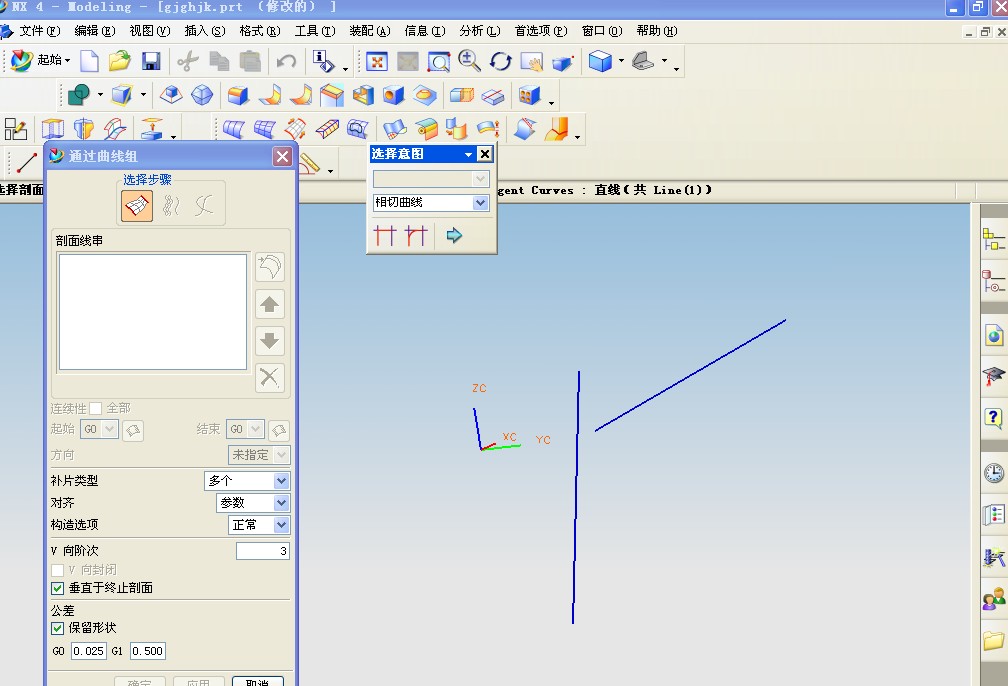Click the Extrude feature icon
Screen dimensions: 1008x686
coord(53,129)
